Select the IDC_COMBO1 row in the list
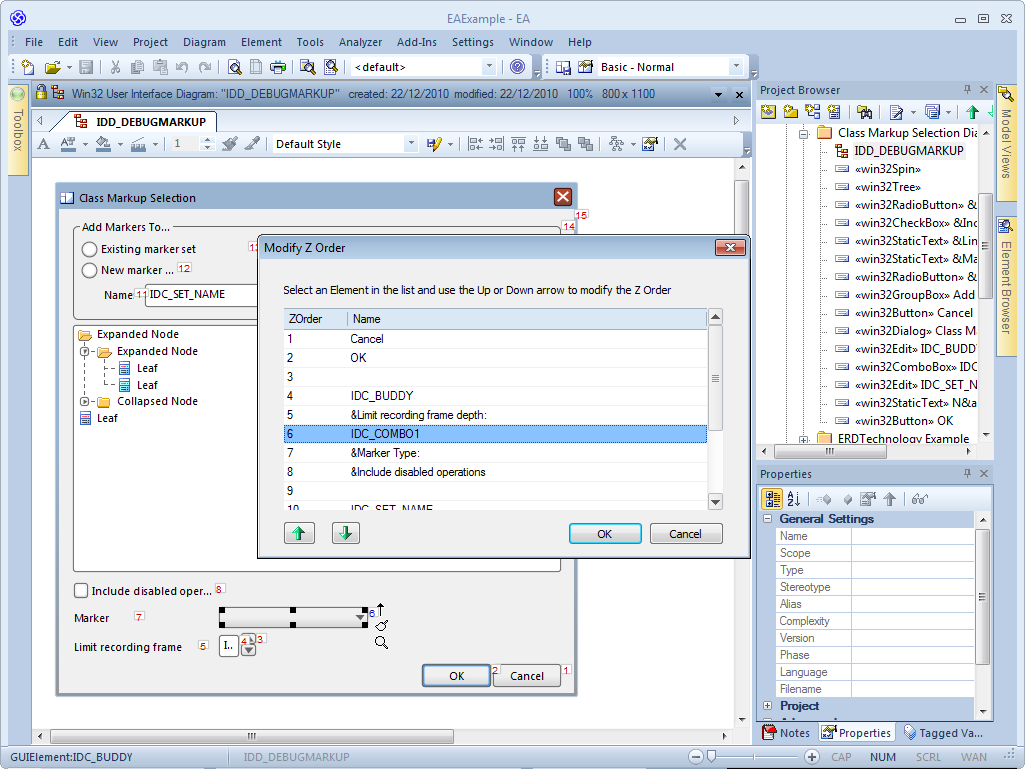 (x=450, y=434)
